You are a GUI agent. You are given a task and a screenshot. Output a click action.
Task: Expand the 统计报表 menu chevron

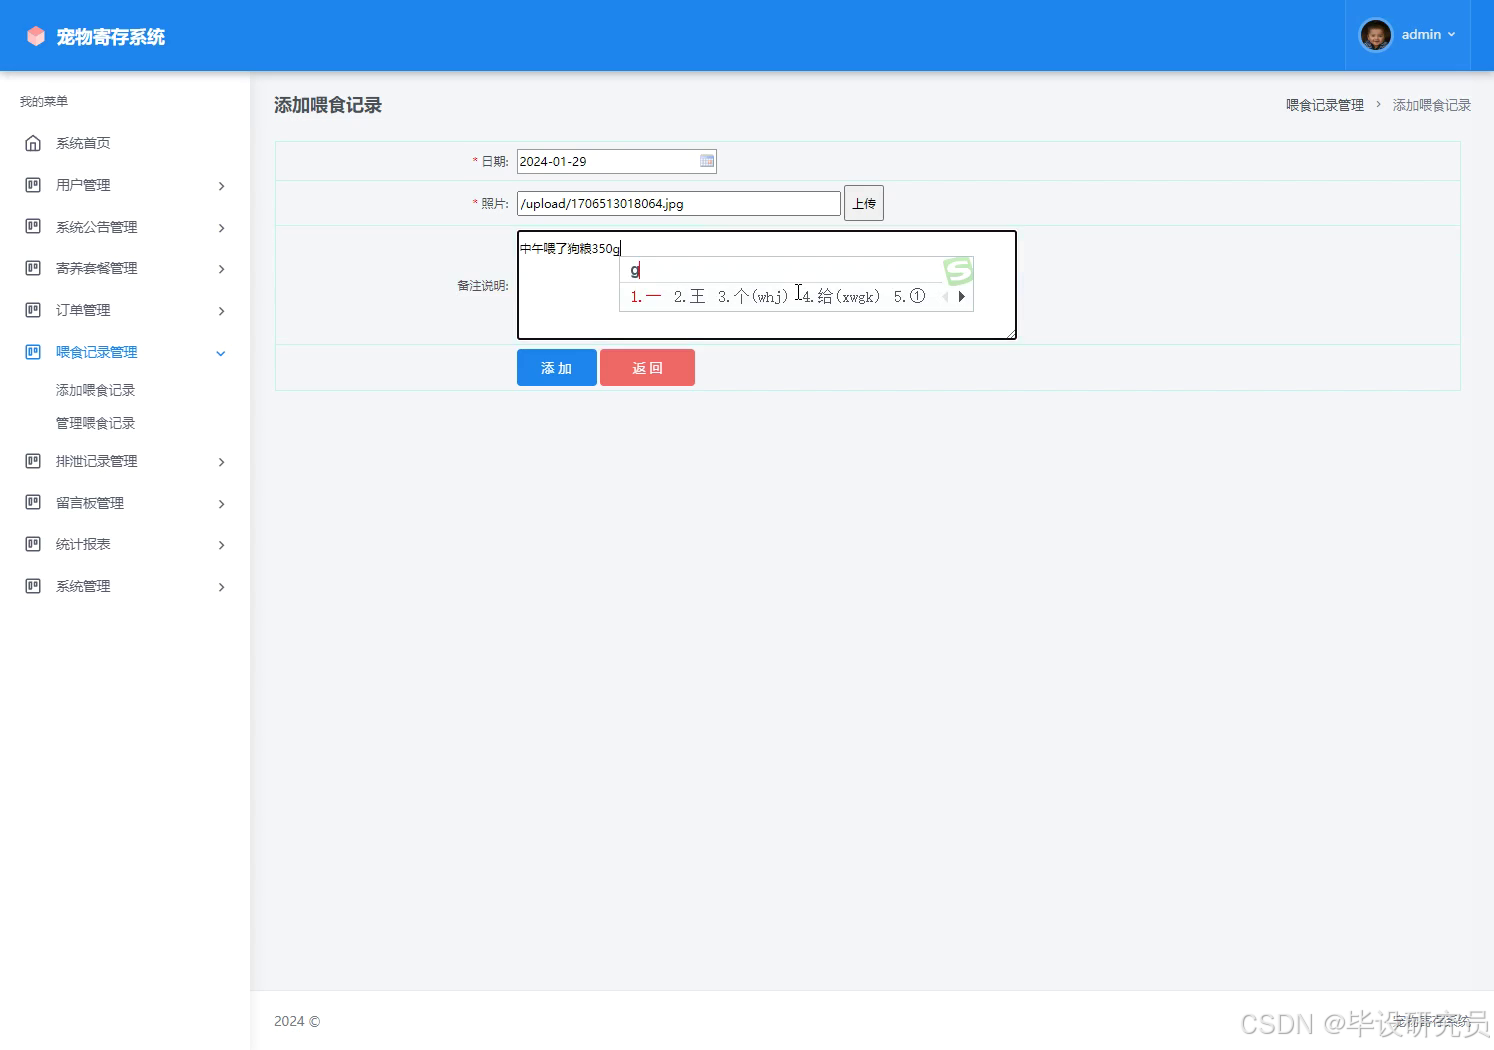pyautogui.click(x=221, y=545)
